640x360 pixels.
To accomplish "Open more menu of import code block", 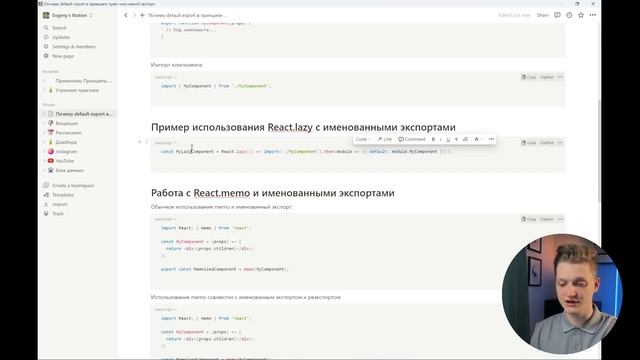I will coord(560,77).
